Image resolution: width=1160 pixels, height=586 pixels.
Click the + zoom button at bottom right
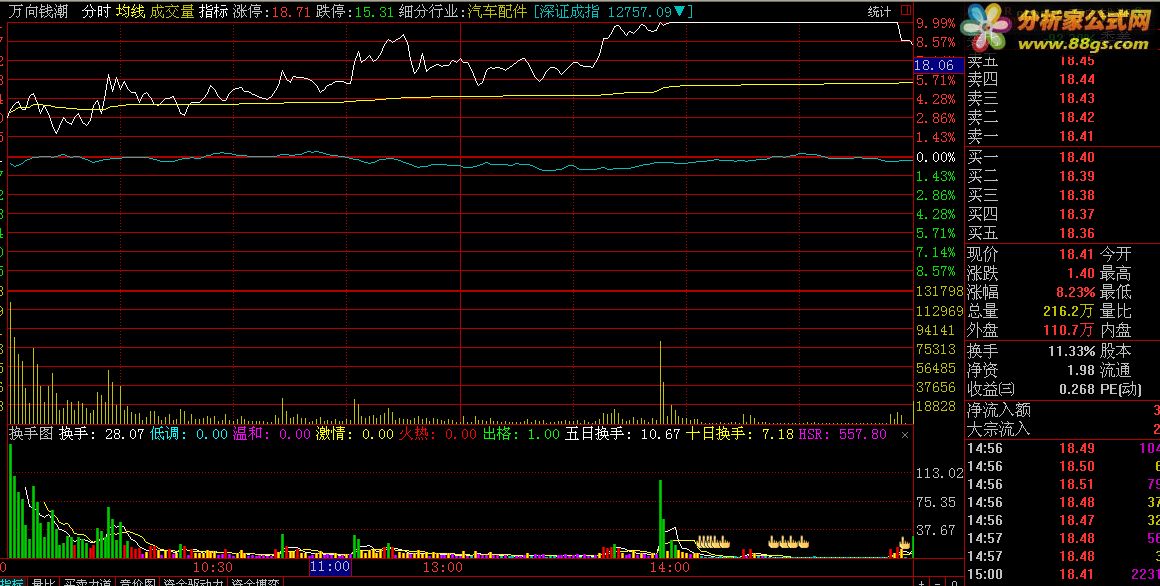921,583
